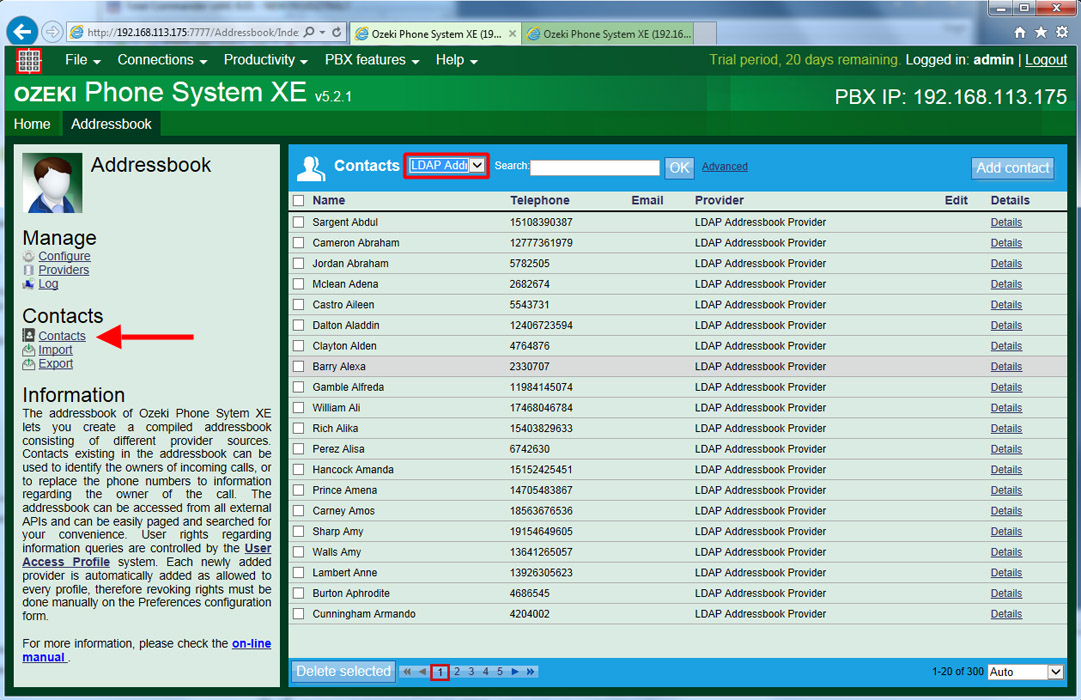Check the box for Cameron Abraham
The height and width of the screenshot is (700, 1081).
[x=299, y=243]
